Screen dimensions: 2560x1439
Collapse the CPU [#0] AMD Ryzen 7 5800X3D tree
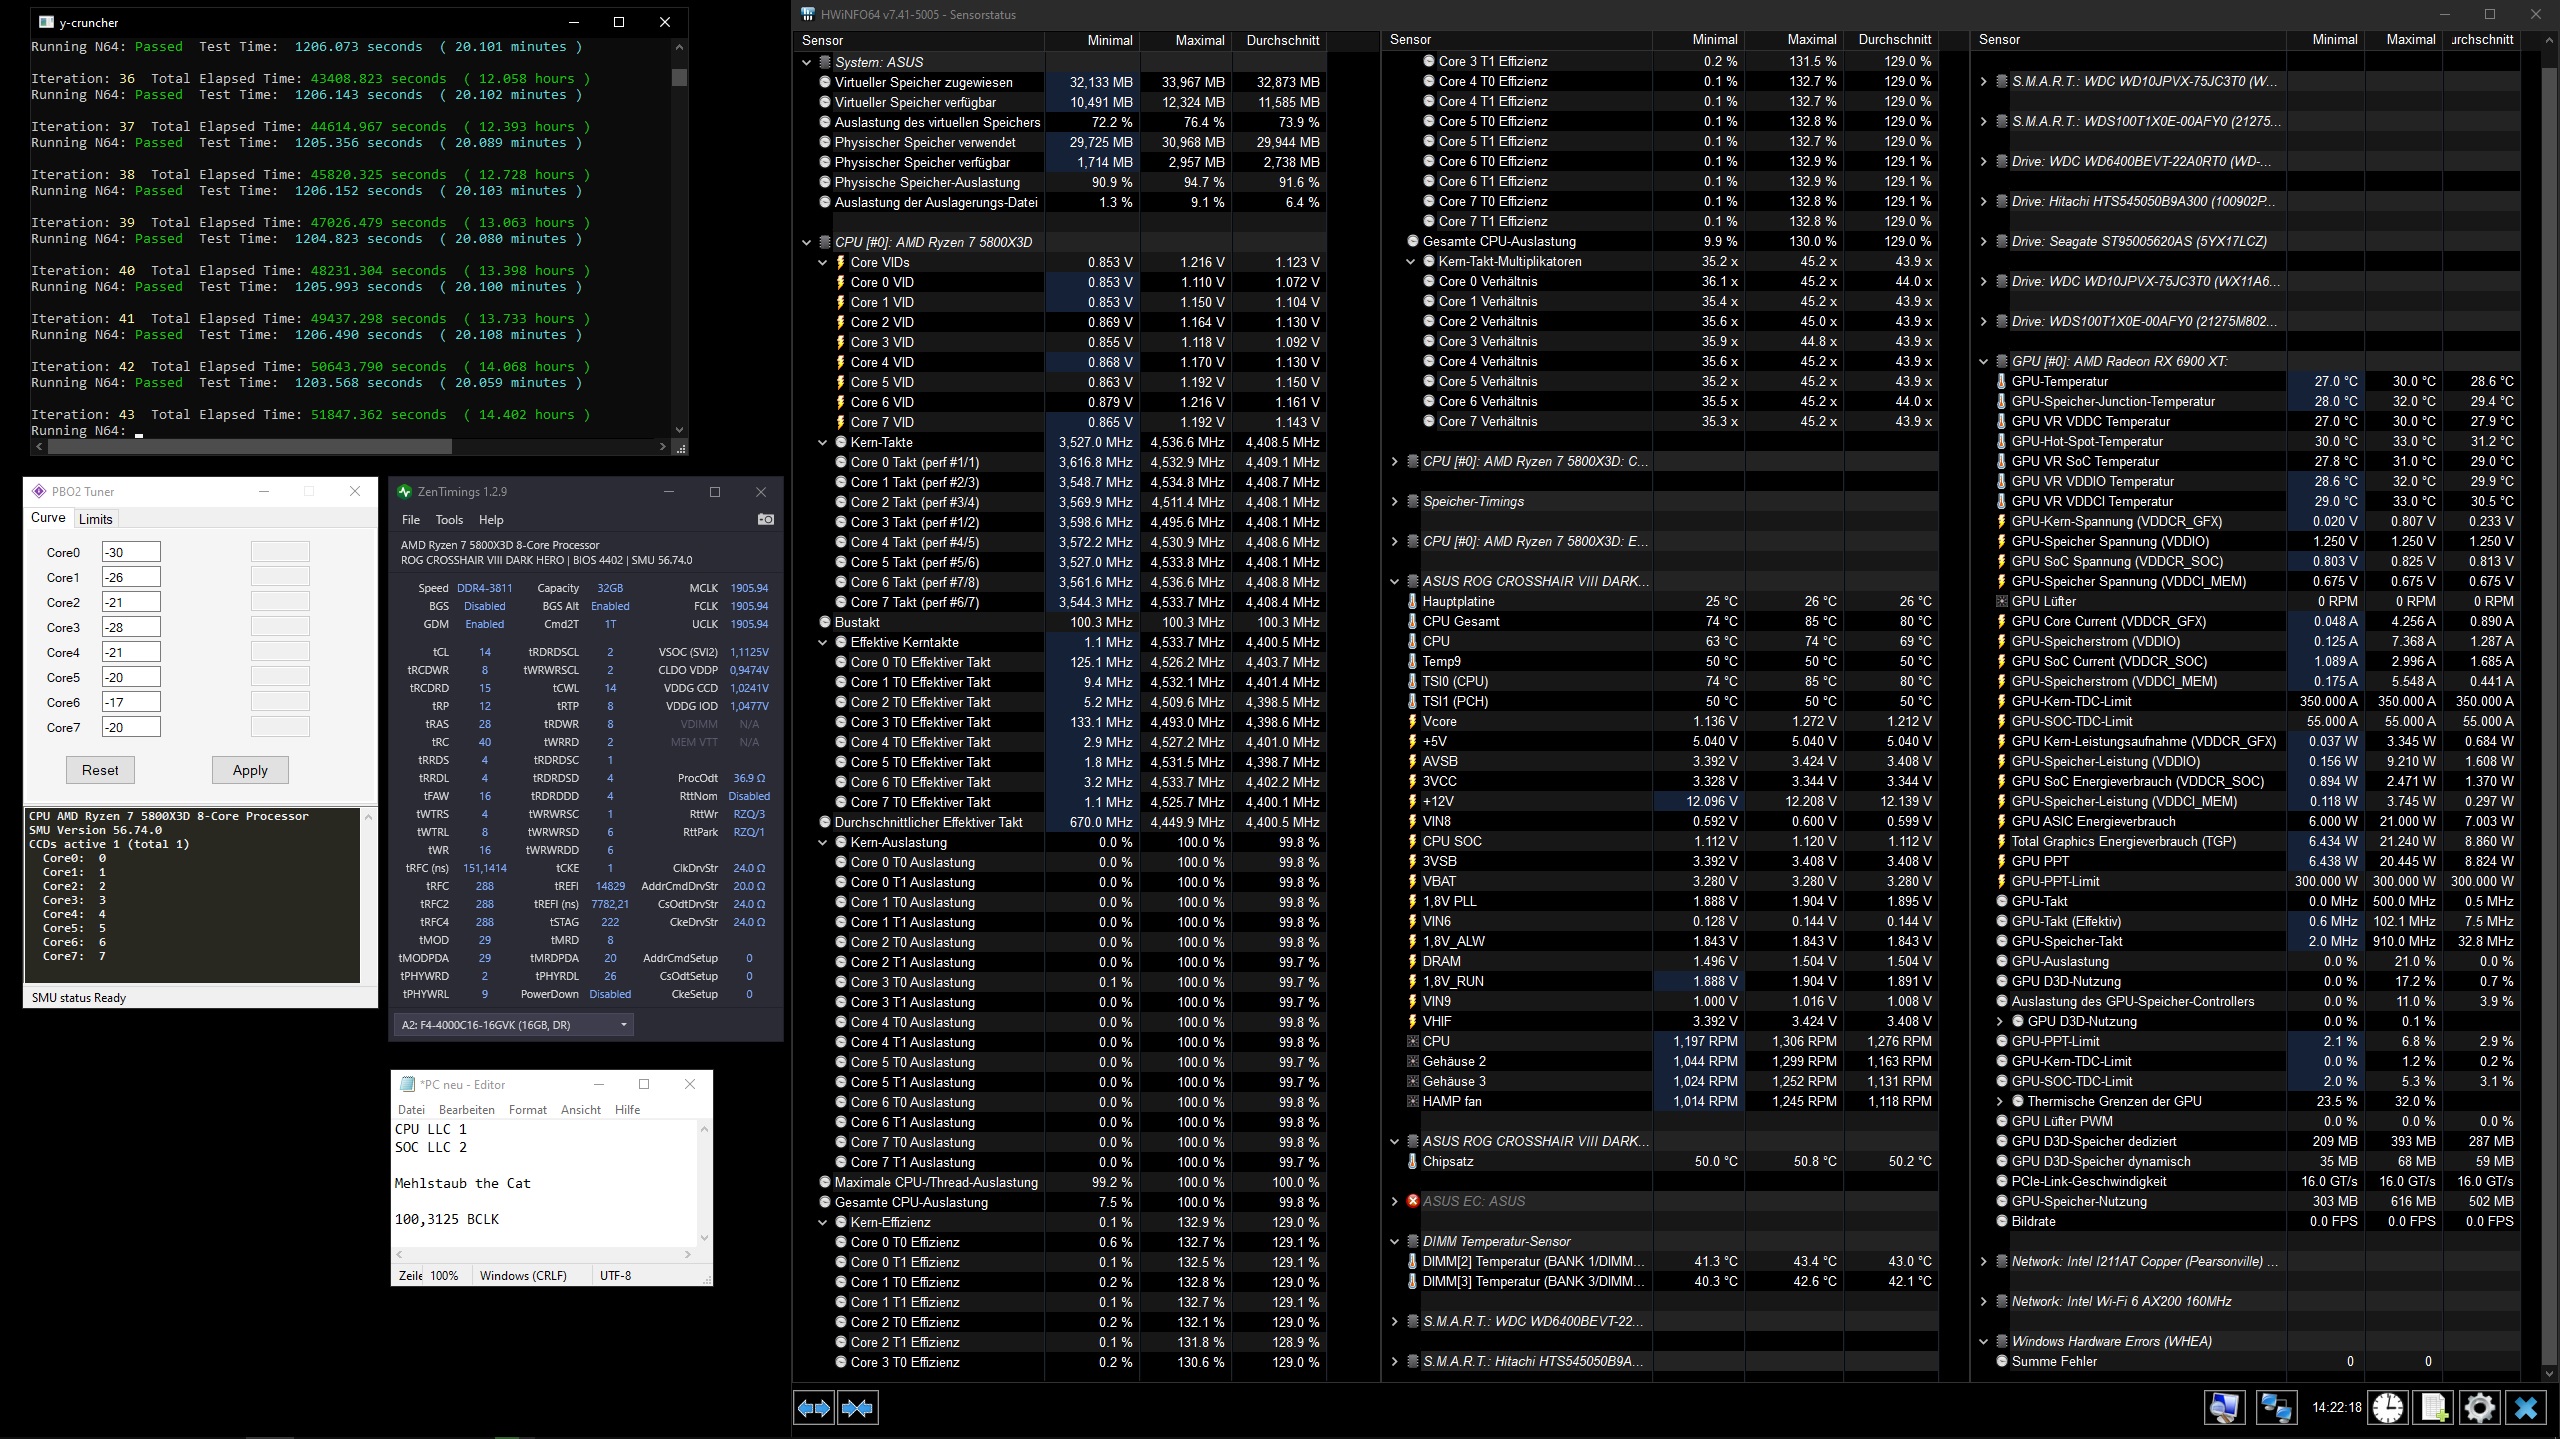(x=807, y=242)
